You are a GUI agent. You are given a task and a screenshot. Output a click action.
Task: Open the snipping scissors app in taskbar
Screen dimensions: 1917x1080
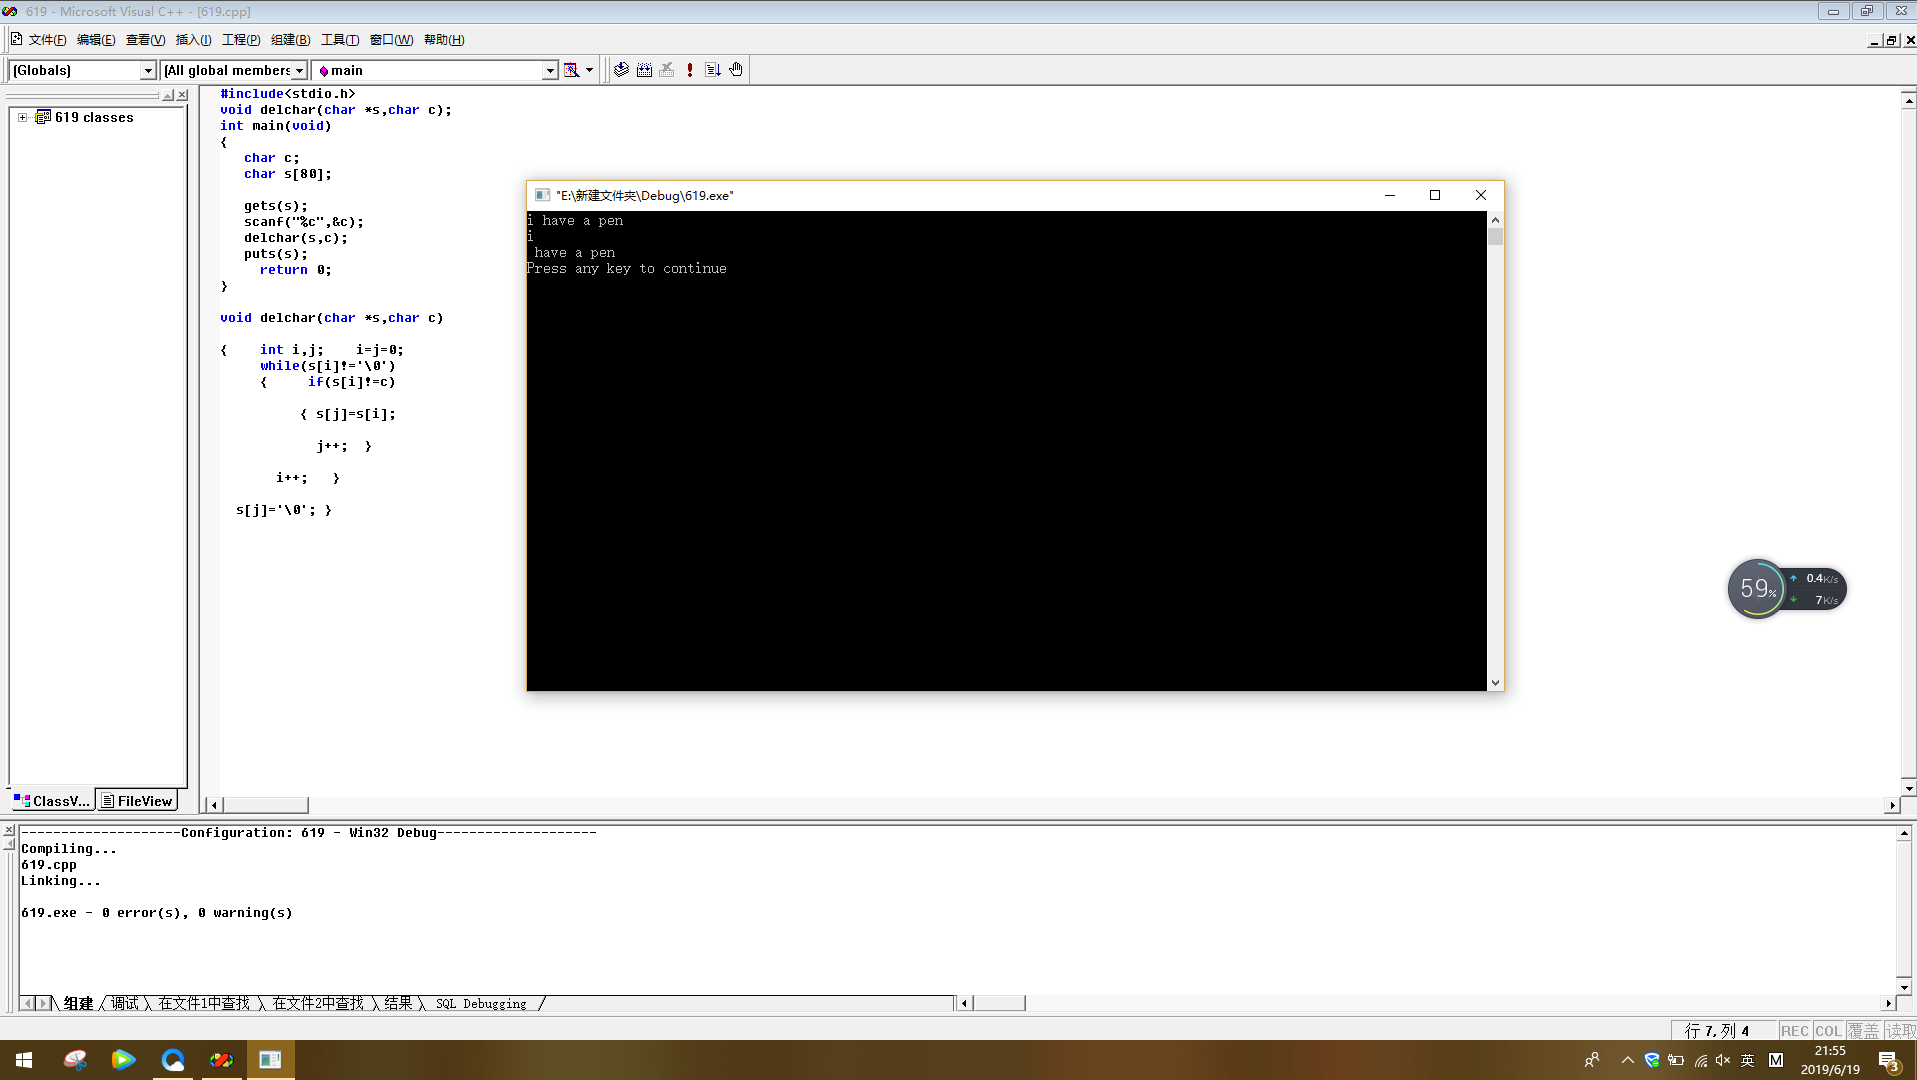click(75, 1060)
